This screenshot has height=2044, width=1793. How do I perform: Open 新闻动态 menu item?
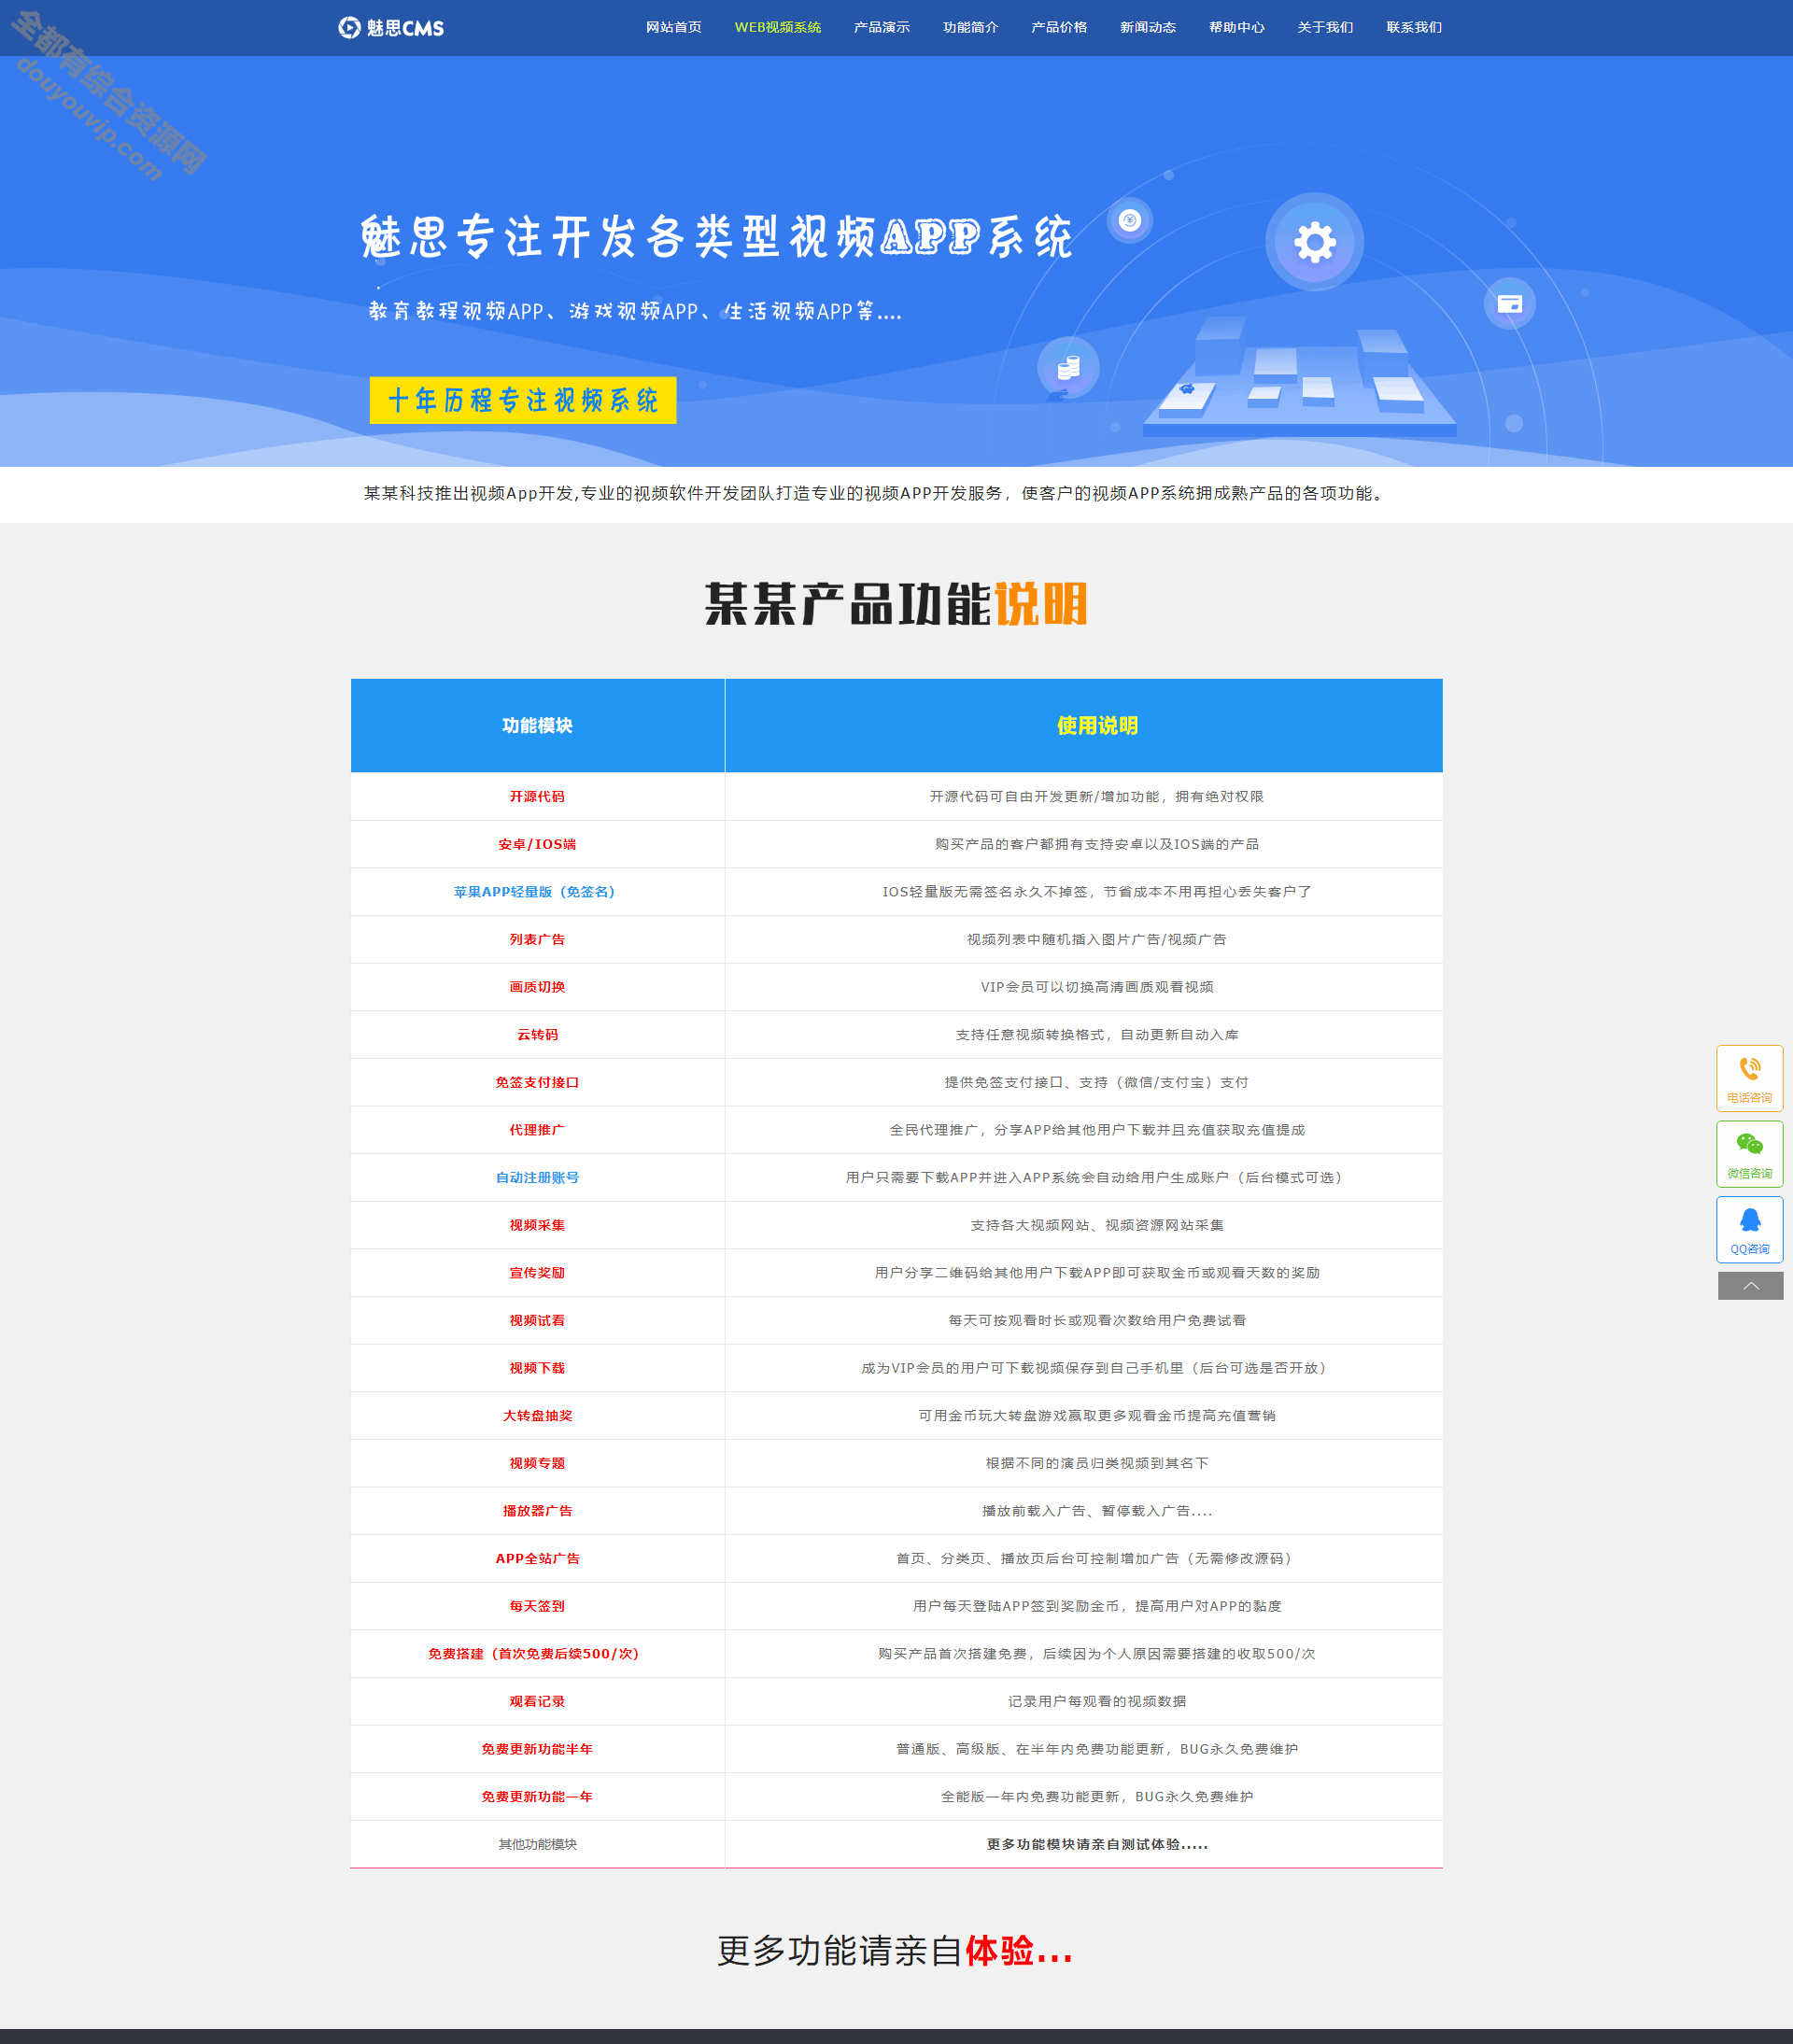click(1147, 27)
